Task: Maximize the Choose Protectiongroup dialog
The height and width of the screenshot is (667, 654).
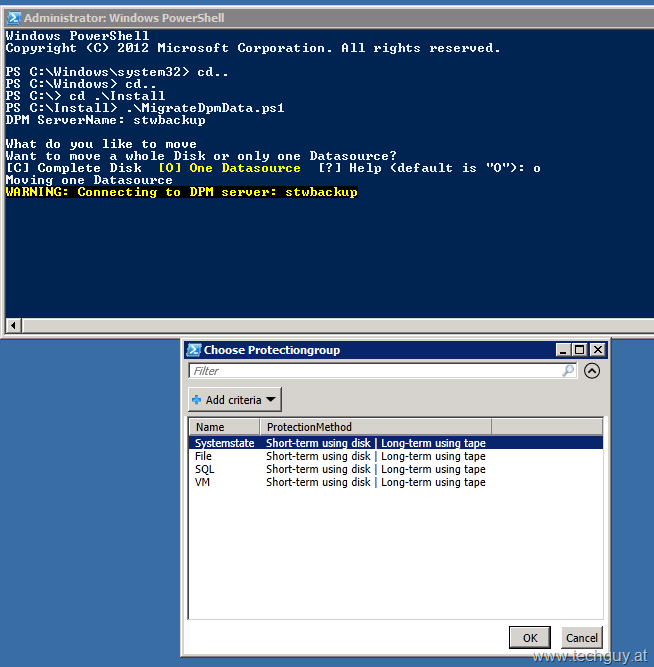Action: tap(580, 350)
